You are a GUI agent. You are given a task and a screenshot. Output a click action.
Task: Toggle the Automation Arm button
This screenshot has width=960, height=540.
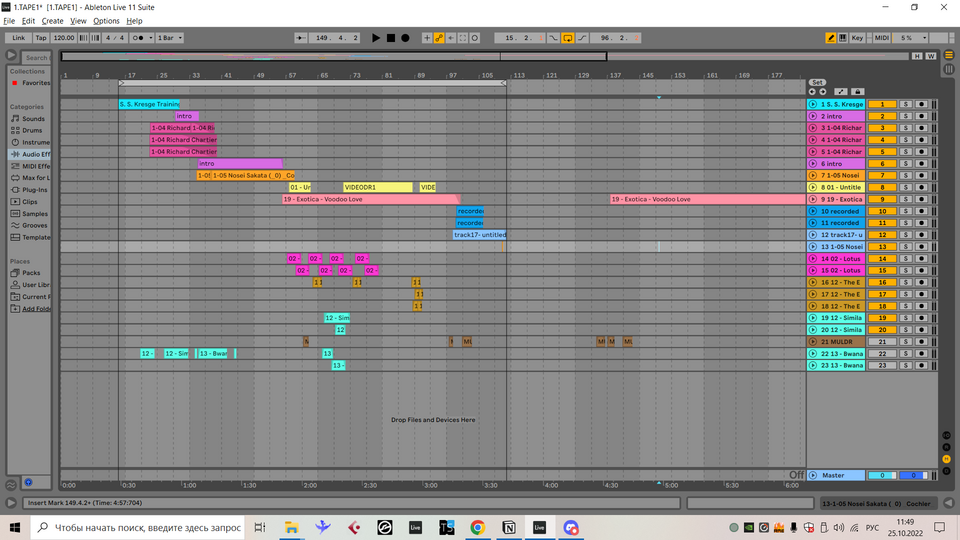pyautogui.click(x=438, y=38)
